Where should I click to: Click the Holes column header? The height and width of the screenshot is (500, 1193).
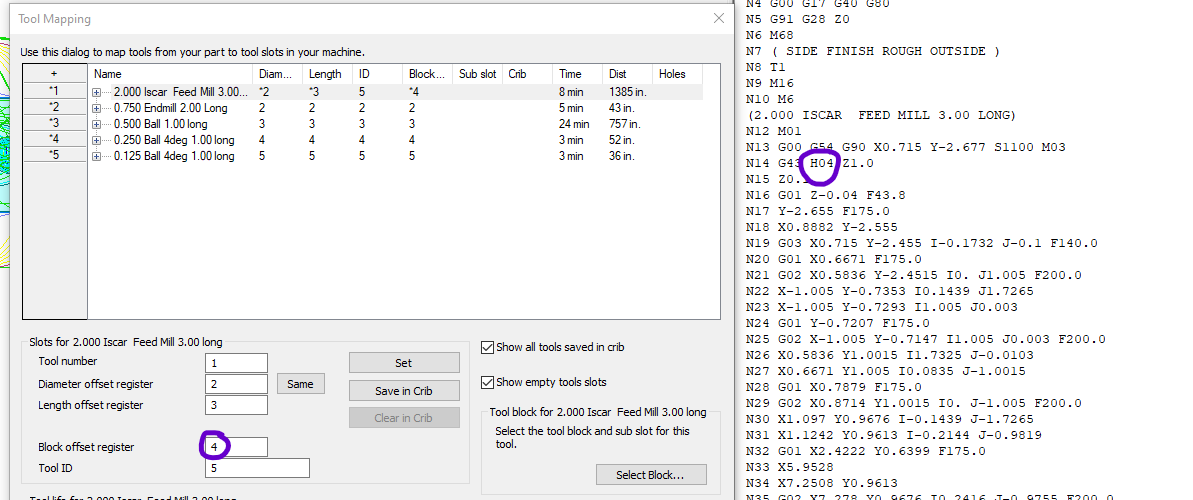(678, 74)
